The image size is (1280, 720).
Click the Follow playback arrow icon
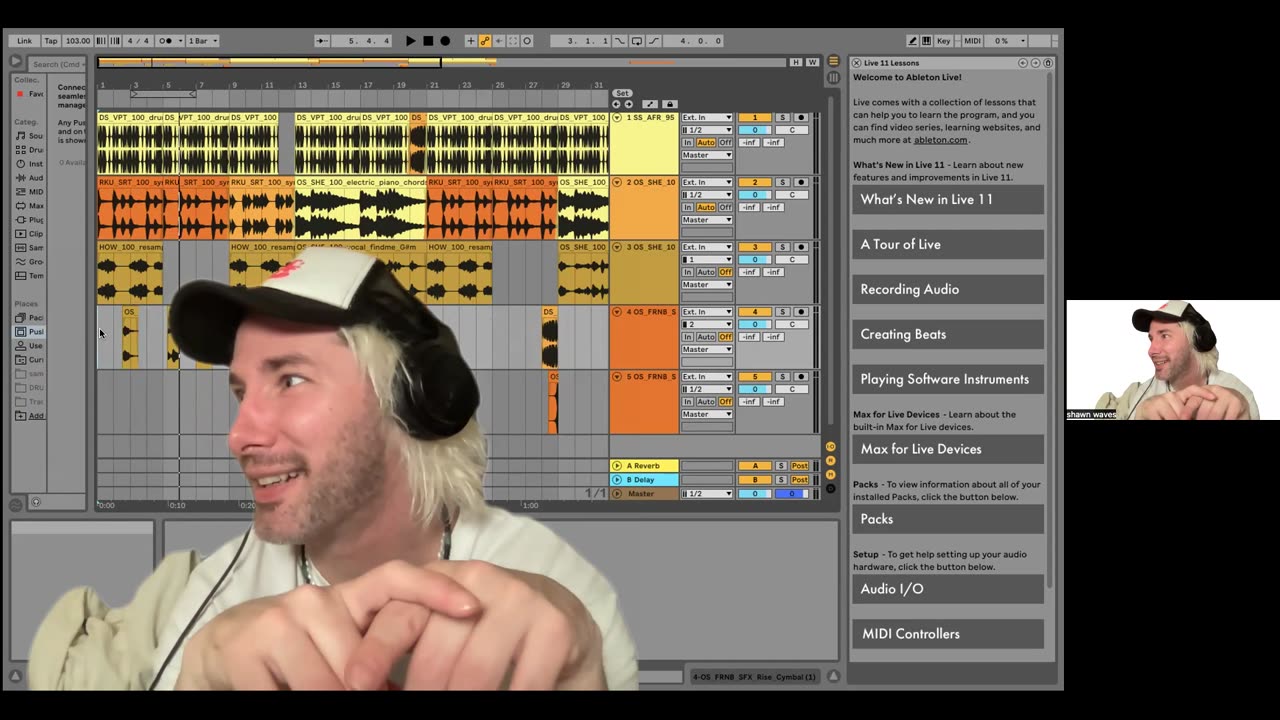[x=321, y=41]
